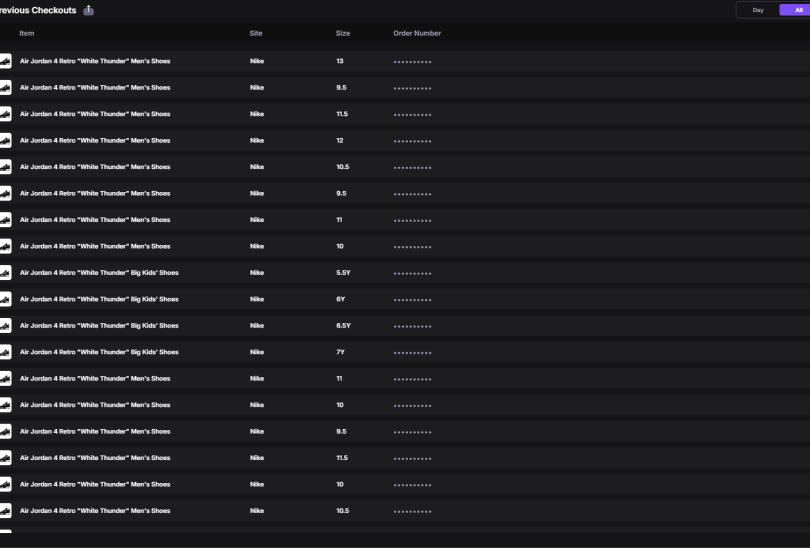Reveal masked order number for size 12
This screenshot has height=548, width=810.
[x=412, y=142]
